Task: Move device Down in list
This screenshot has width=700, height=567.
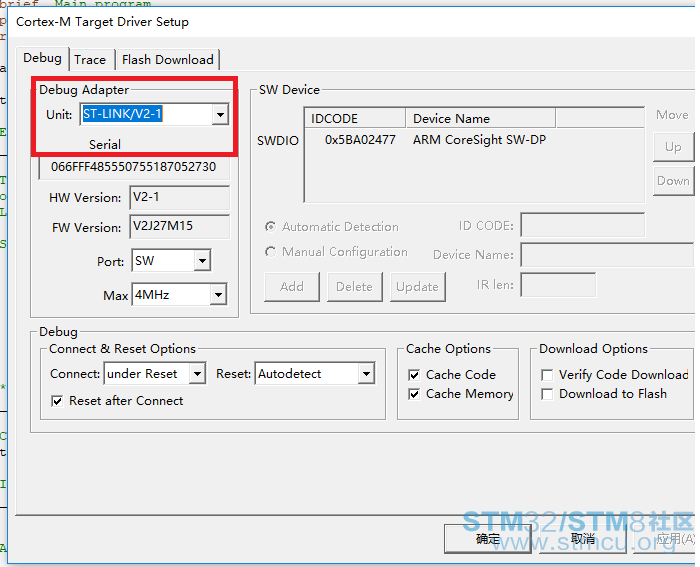Action: pos(673,181)
